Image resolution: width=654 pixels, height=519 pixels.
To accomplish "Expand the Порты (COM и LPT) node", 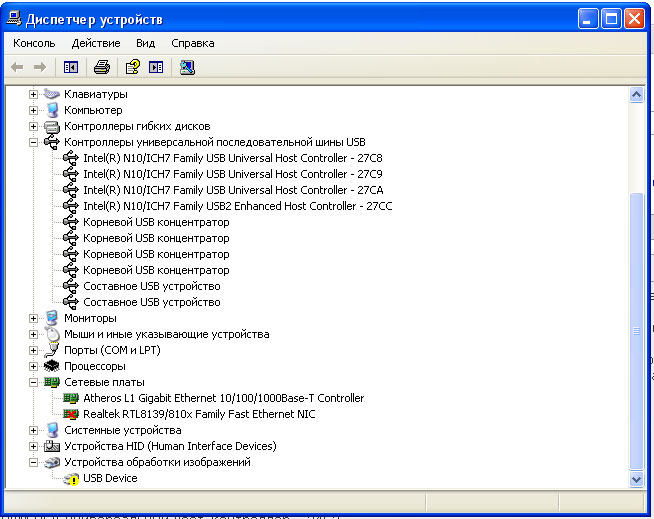I will 33,350.
